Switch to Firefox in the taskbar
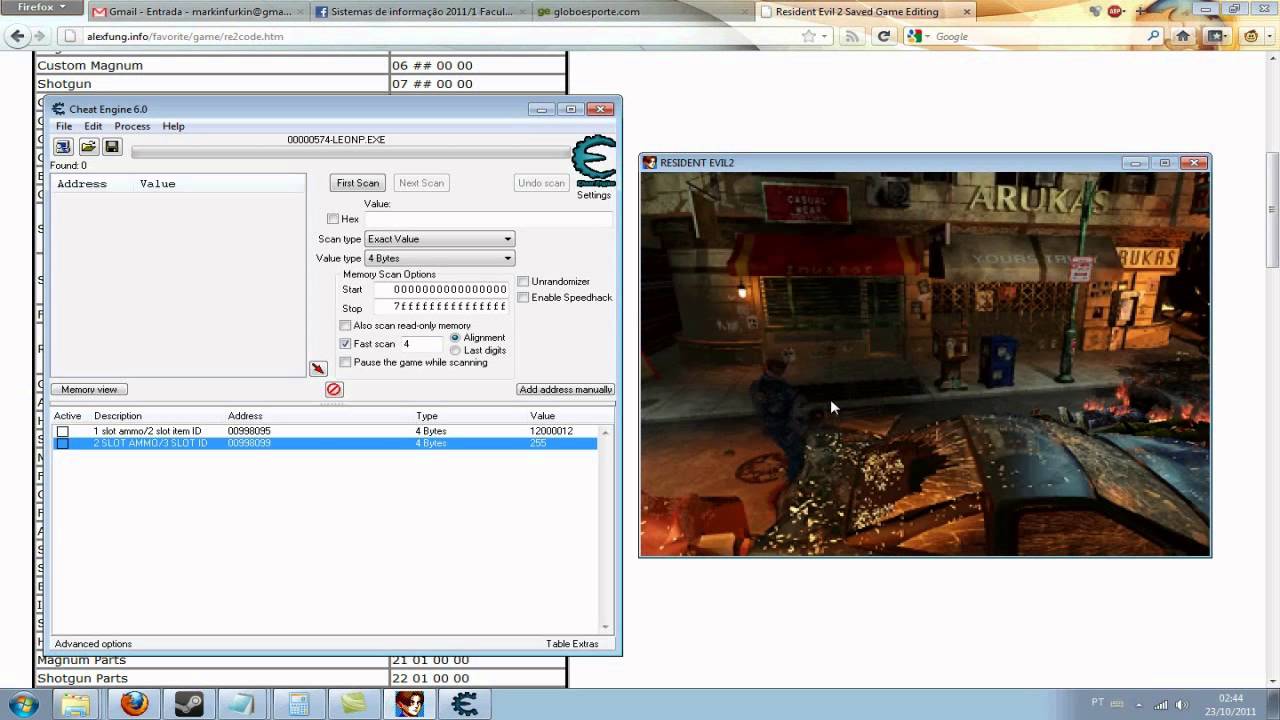The image size is (1280, 720). pos(134,704)
